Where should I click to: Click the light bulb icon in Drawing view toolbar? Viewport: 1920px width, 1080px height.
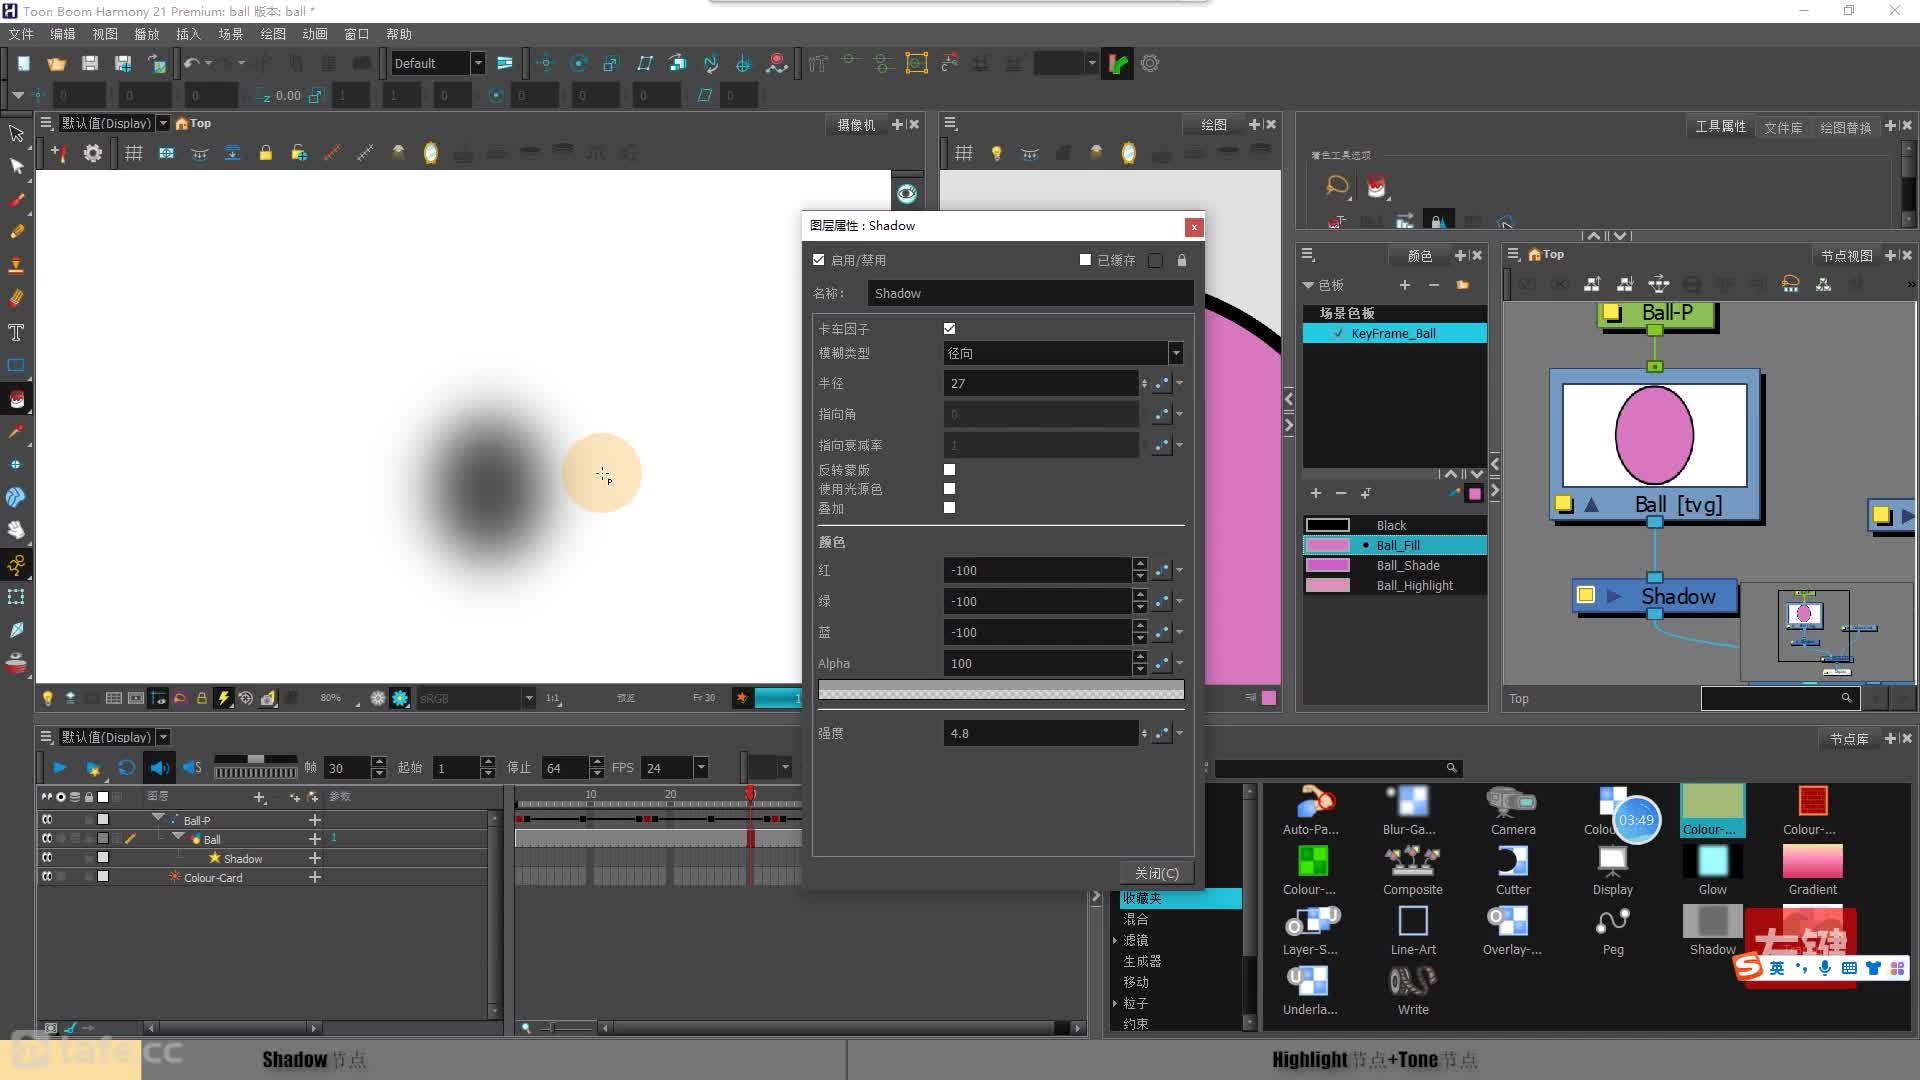coord(996,153)
